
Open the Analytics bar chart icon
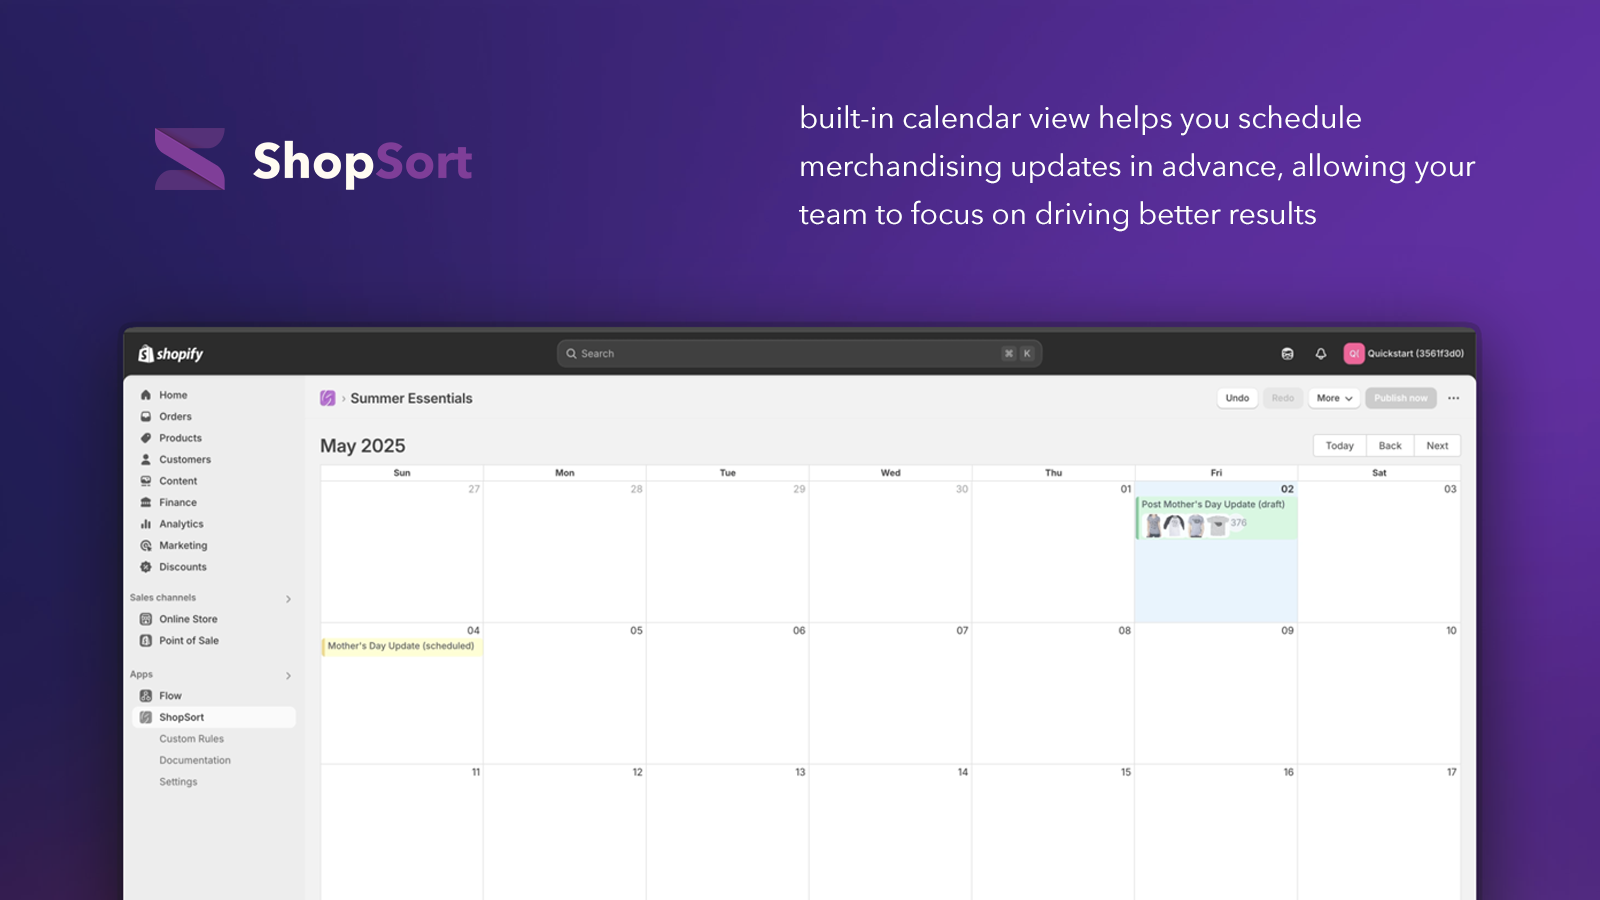146,524
